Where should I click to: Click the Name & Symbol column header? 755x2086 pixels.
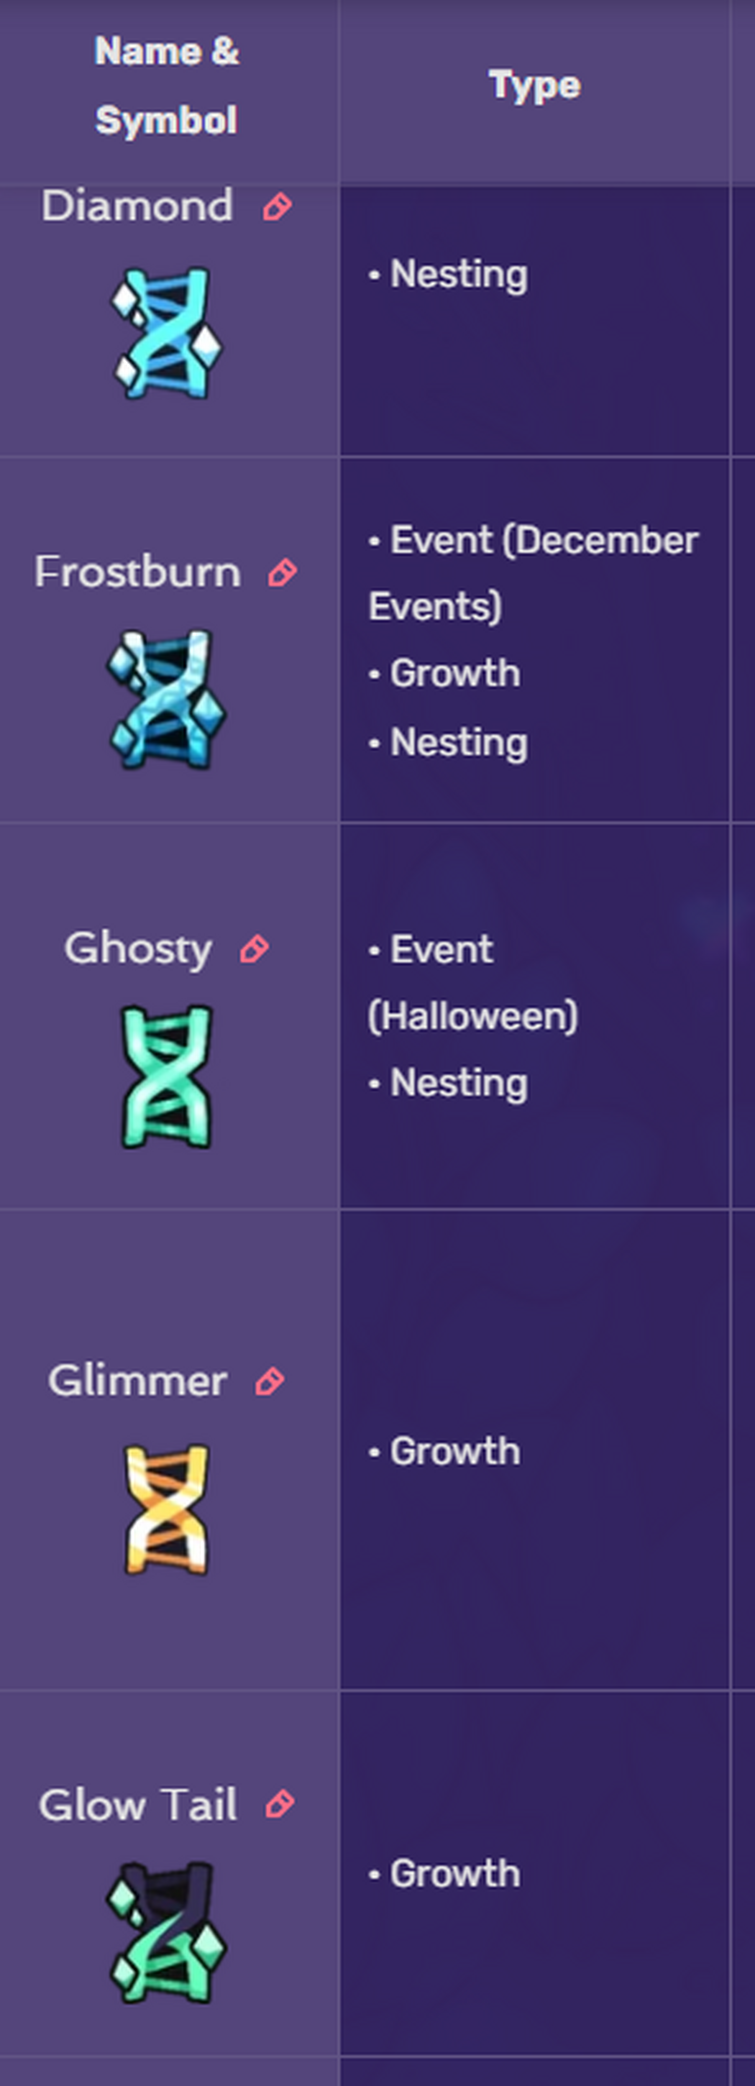(167, 86)
